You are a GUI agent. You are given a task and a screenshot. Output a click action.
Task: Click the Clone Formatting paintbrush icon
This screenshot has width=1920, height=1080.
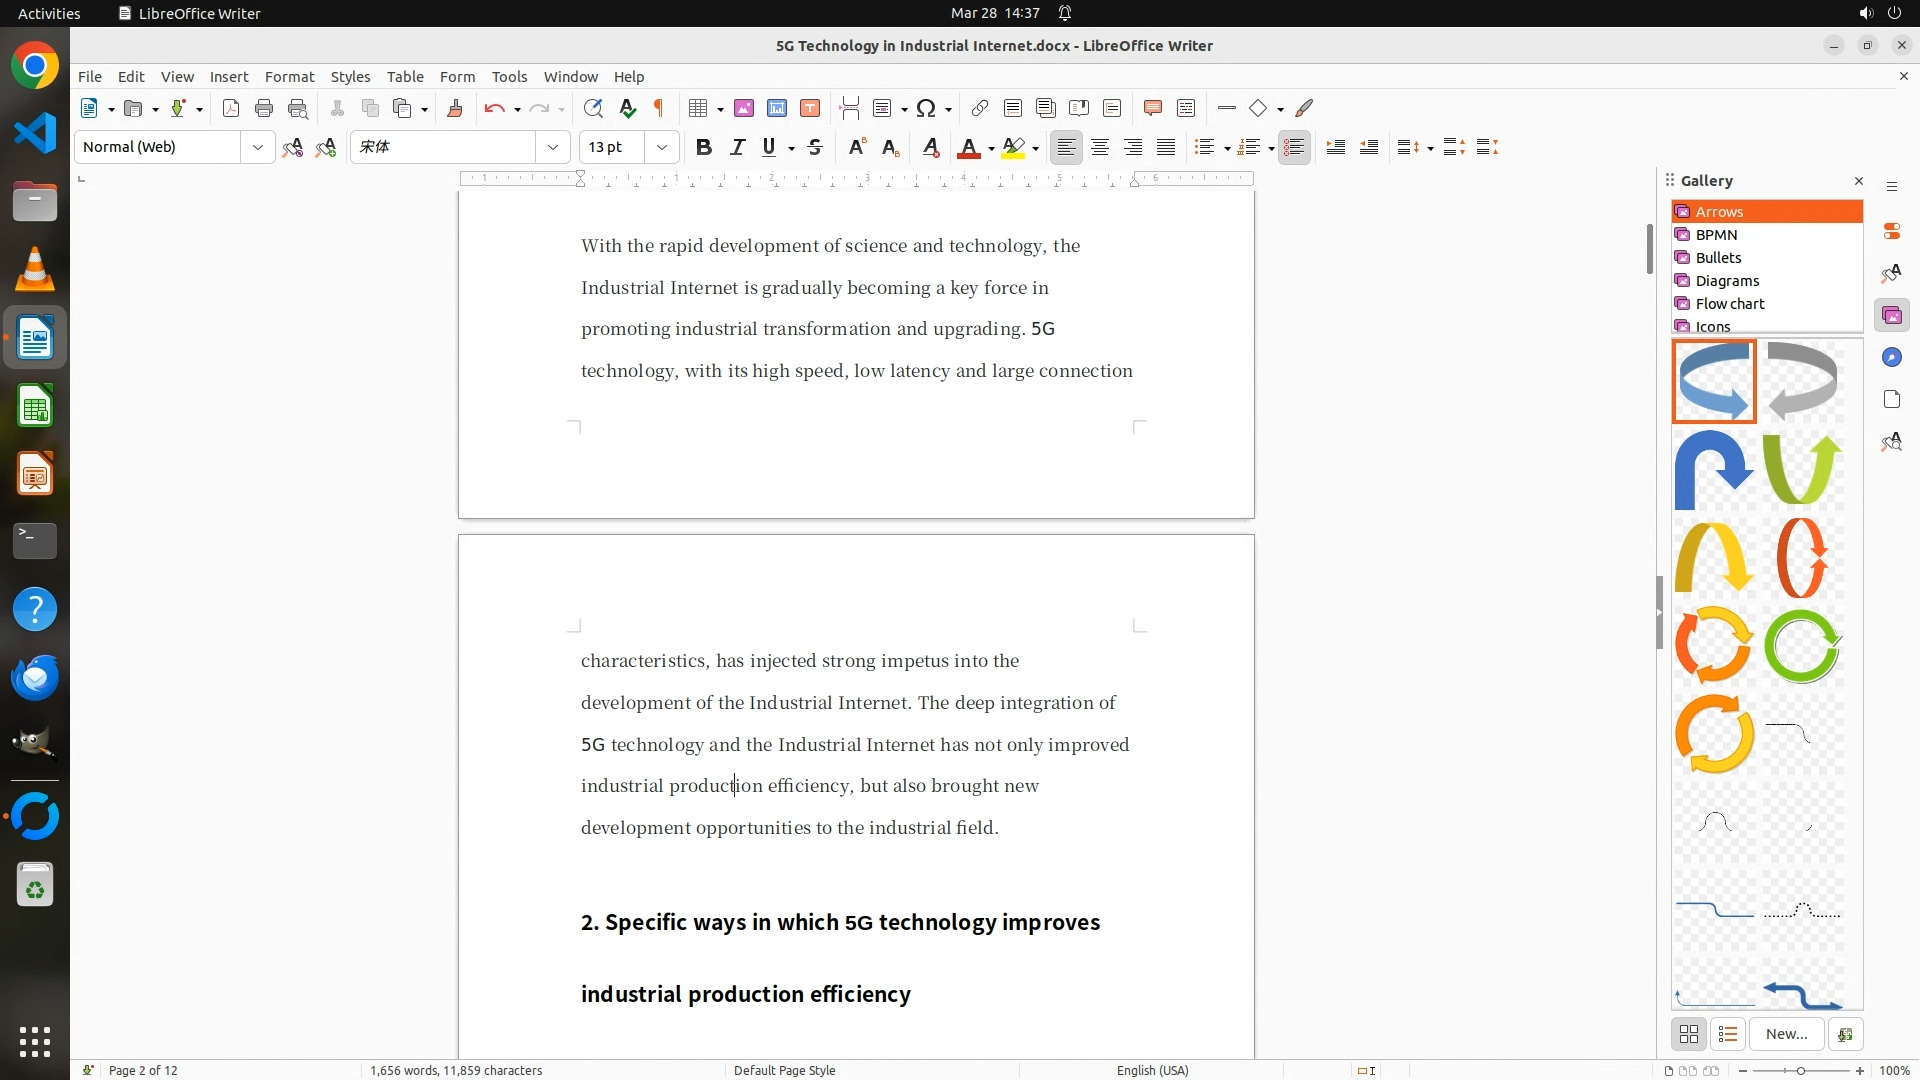coord(455,109)
